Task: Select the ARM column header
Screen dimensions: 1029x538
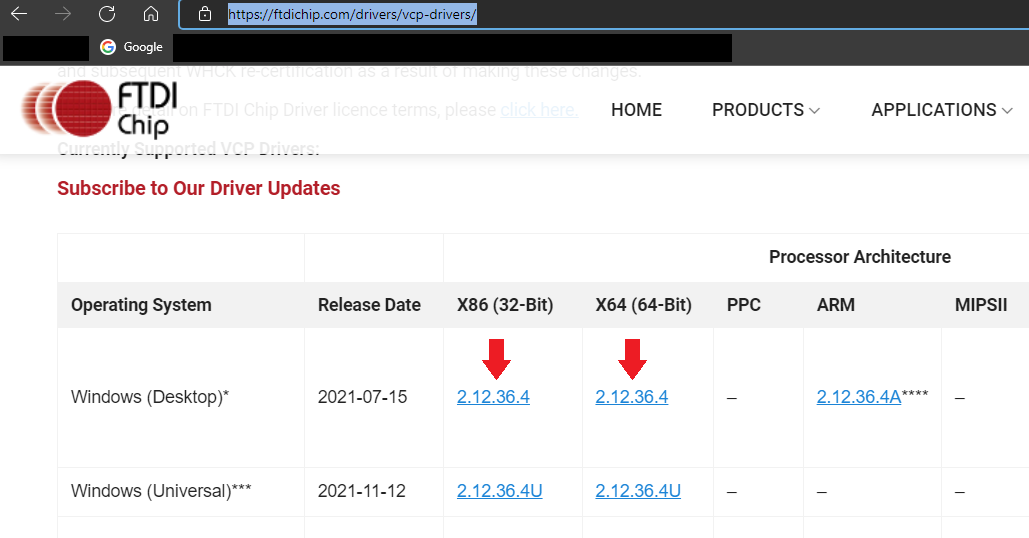Action: 835,305
